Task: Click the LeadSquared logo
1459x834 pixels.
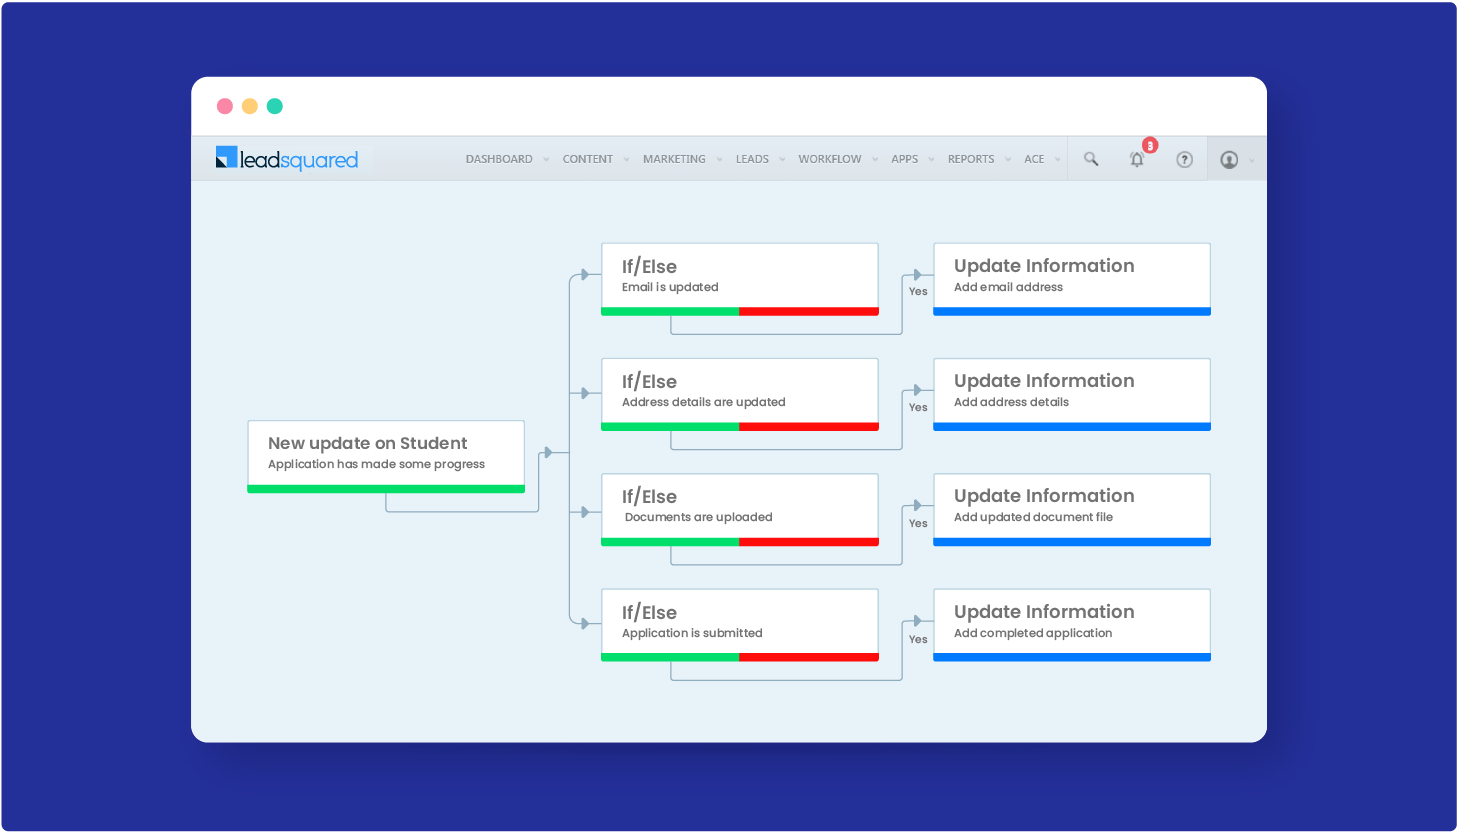Action: pos(287,158)
